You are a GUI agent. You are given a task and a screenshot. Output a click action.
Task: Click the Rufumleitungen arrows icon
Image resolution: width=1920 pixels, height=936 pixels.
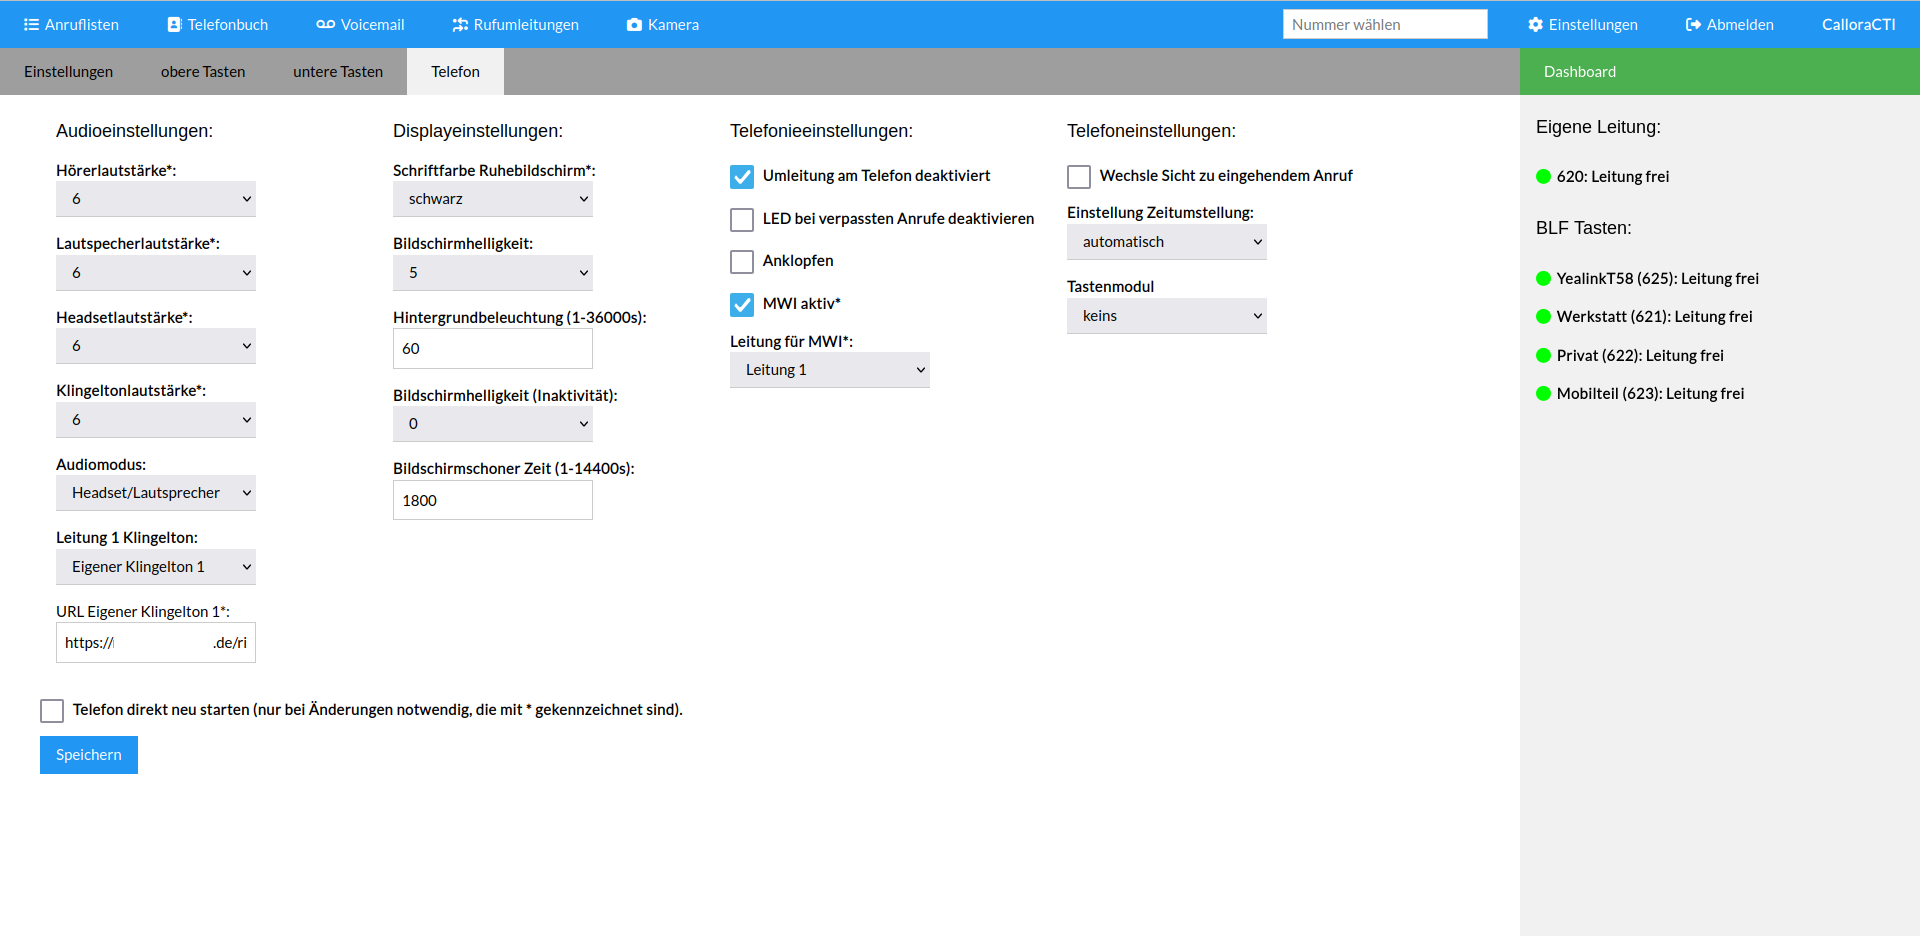(x=460, y=25)
